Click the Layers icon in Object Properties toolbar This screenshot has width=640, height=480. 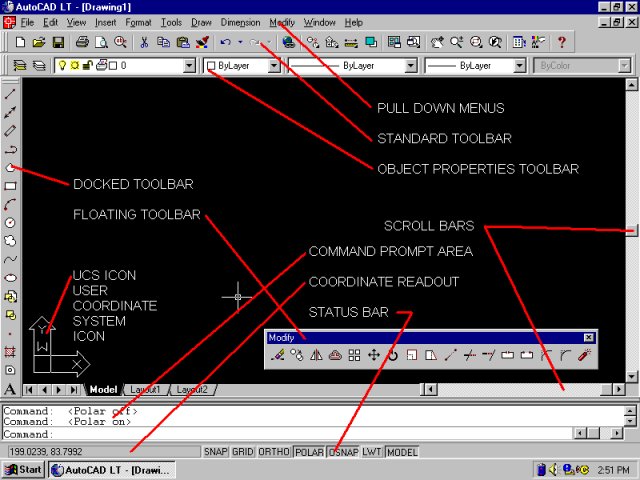point(20,65)
